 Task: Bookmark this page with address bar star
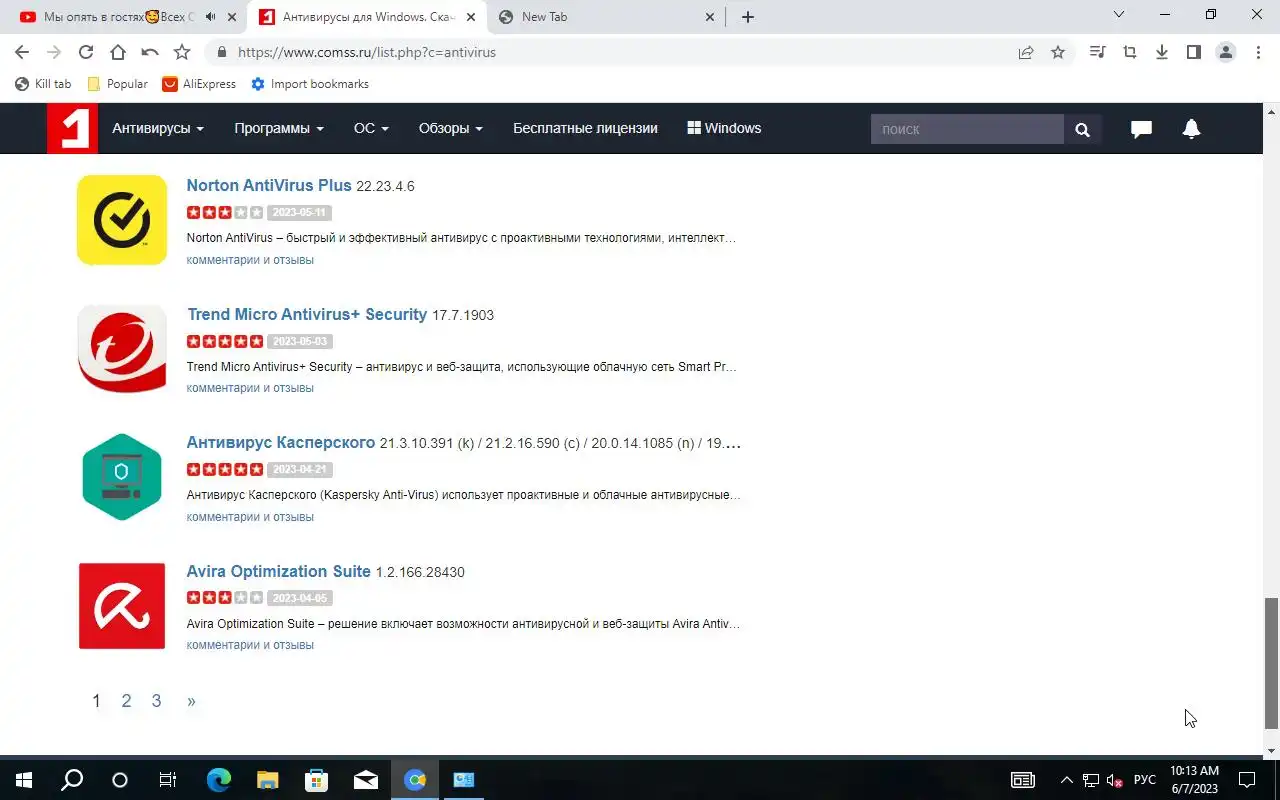click(1058, 52)
